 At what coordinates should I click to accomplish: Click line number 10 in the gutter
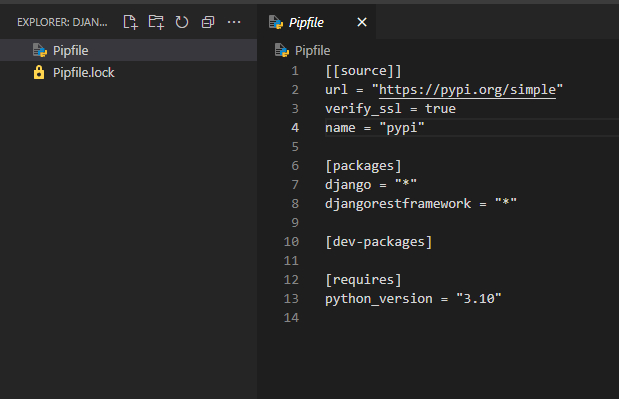pos(291,242)
